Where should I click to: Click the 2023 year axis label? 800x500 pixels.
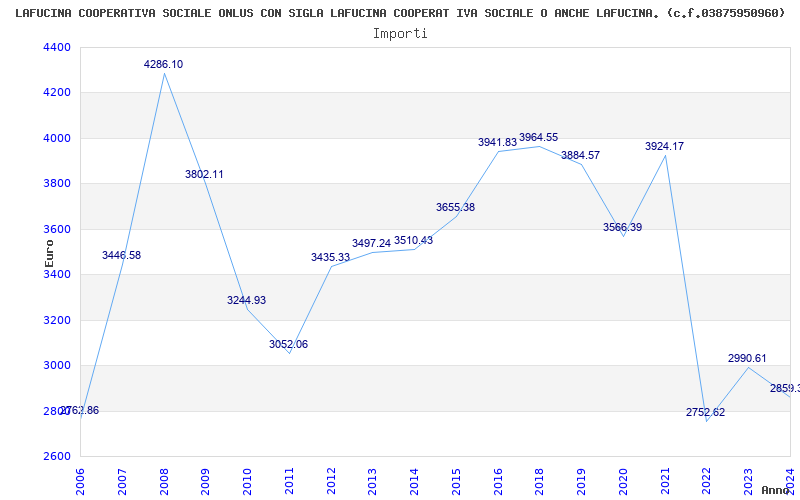click(748, 482)
